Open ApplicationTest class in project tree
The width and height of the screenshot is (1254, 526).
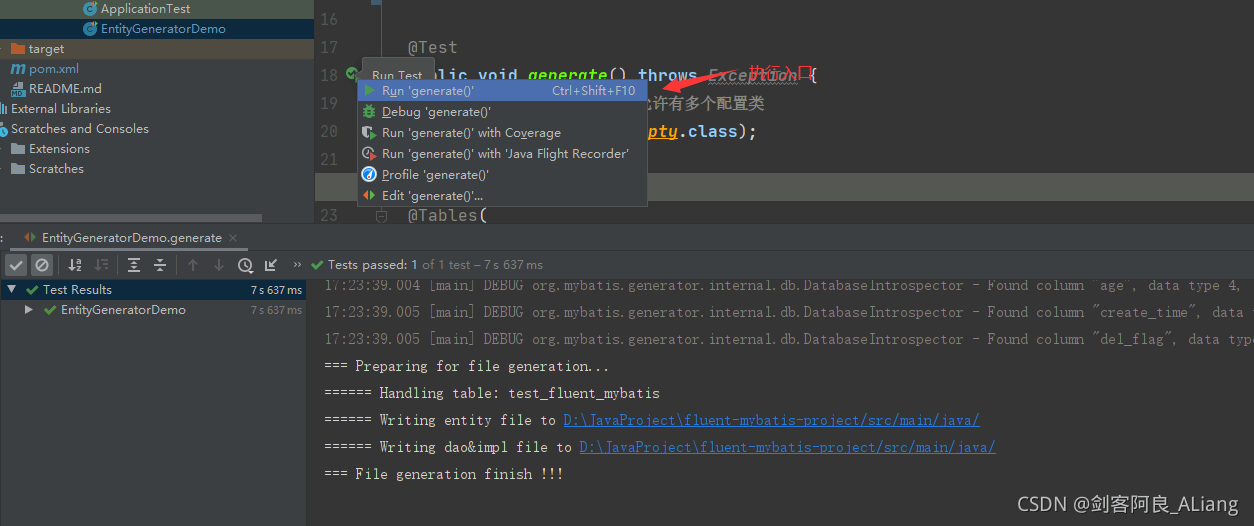tap(145, 9)
